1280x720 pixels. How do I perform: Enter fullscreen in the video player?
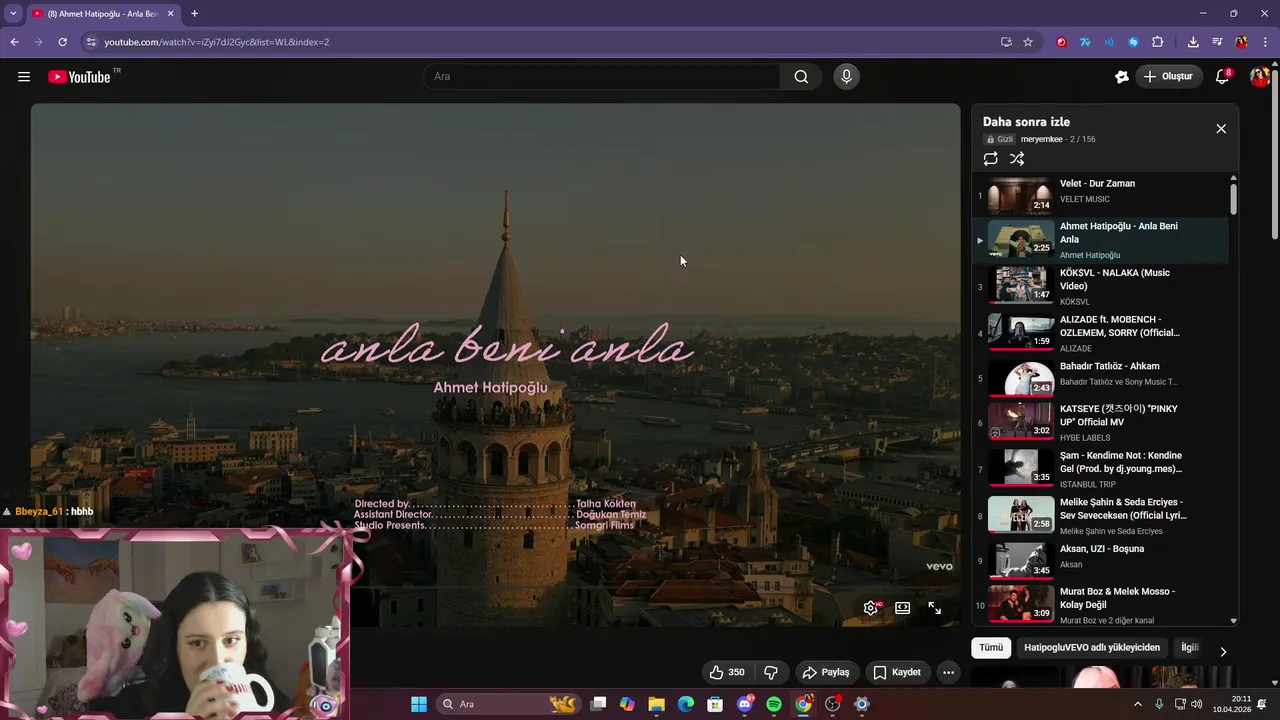coord(934,608)
